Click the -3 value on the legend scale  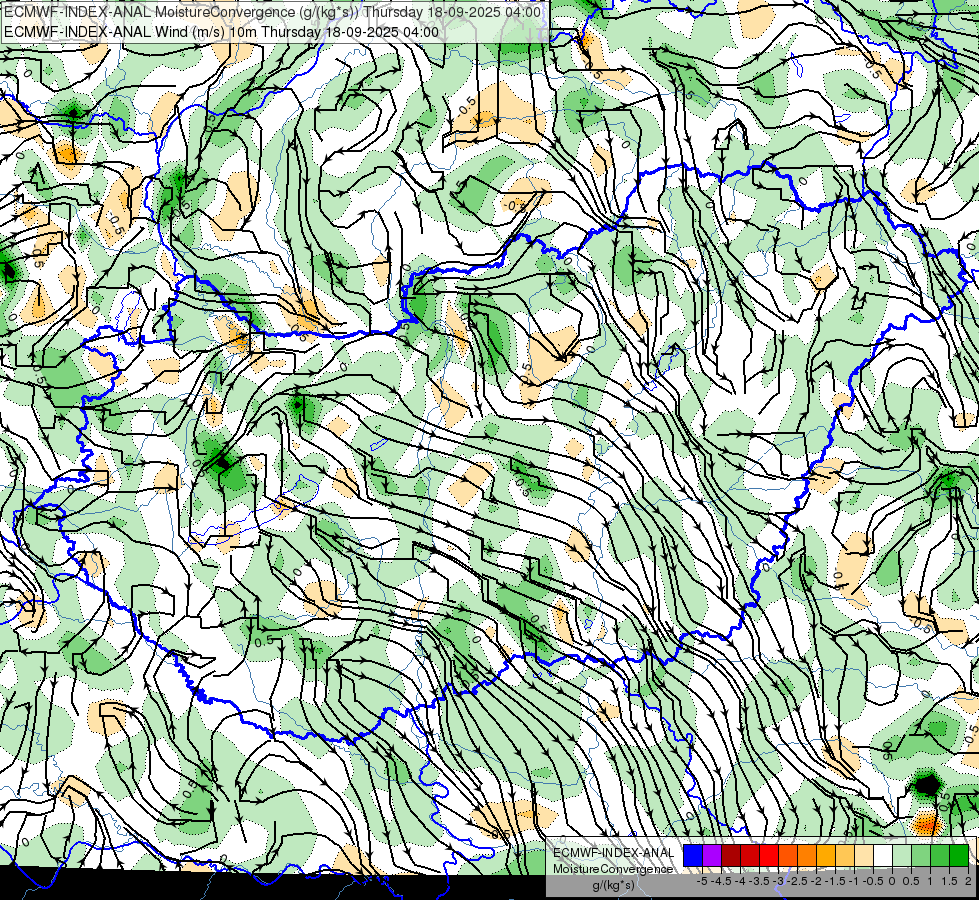tap(778, 881)
